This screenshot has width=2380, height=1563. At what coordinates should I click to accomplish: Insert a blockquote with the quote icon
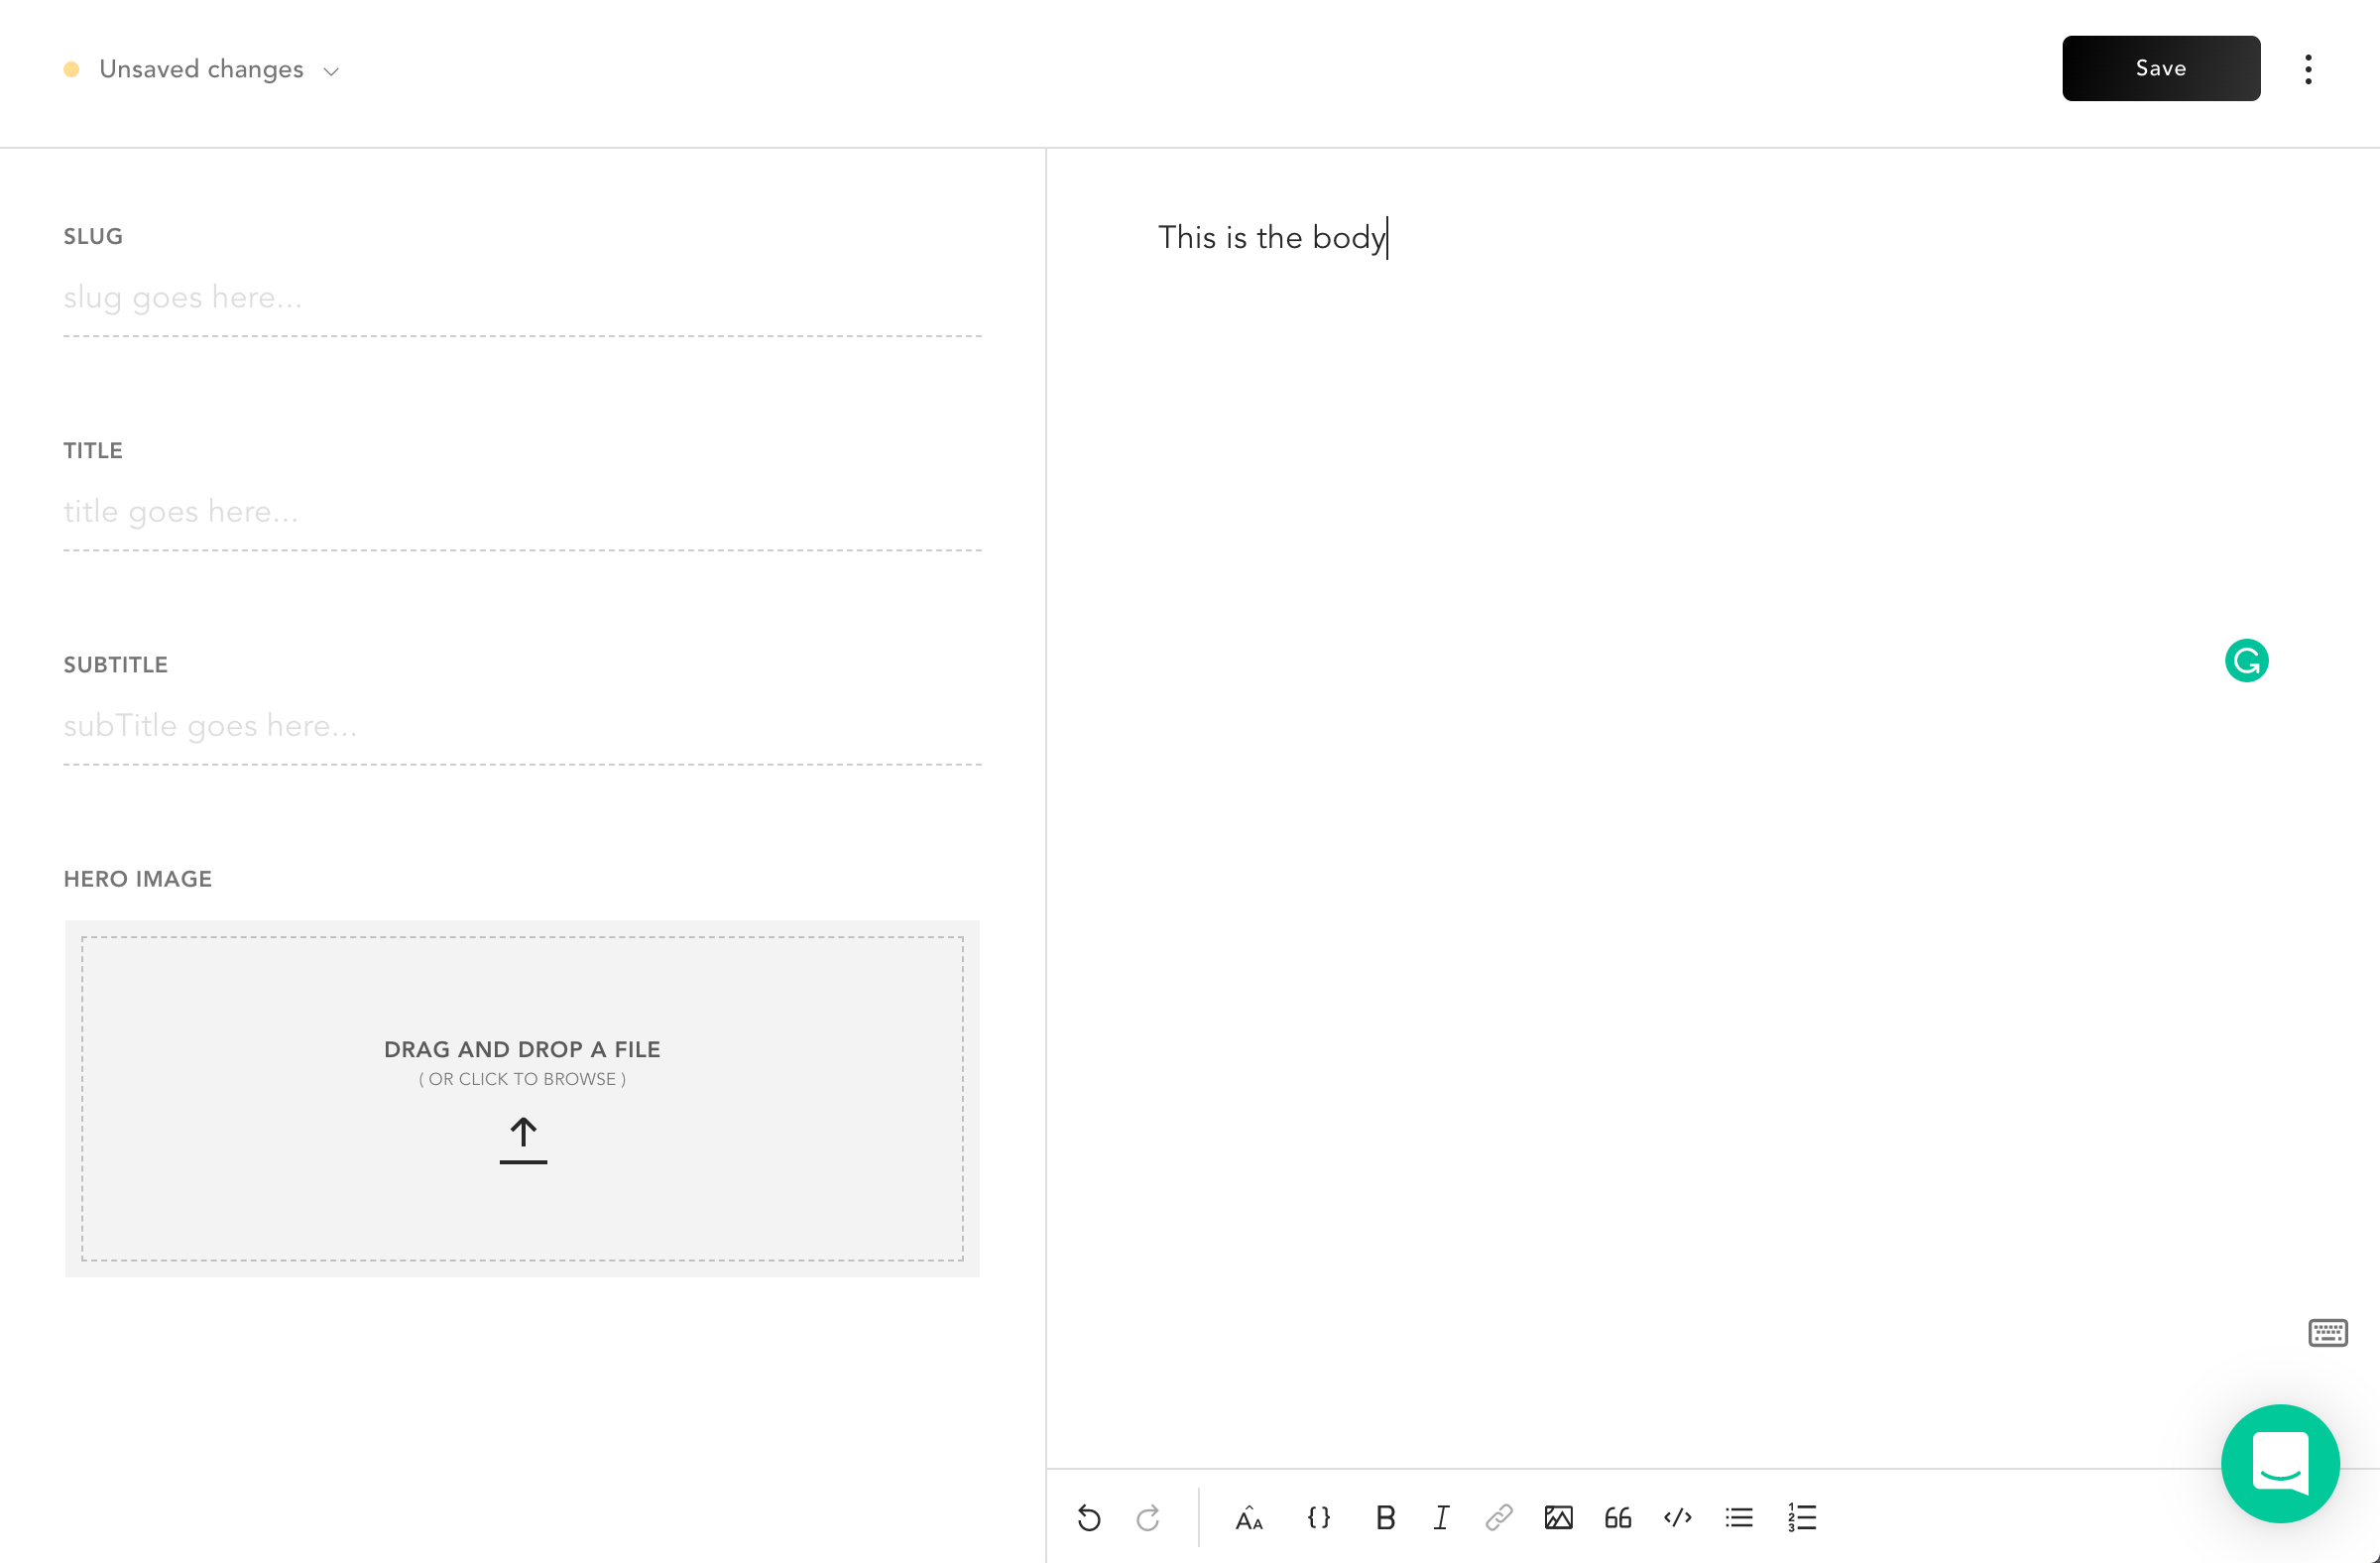tap(1618, 1517)
